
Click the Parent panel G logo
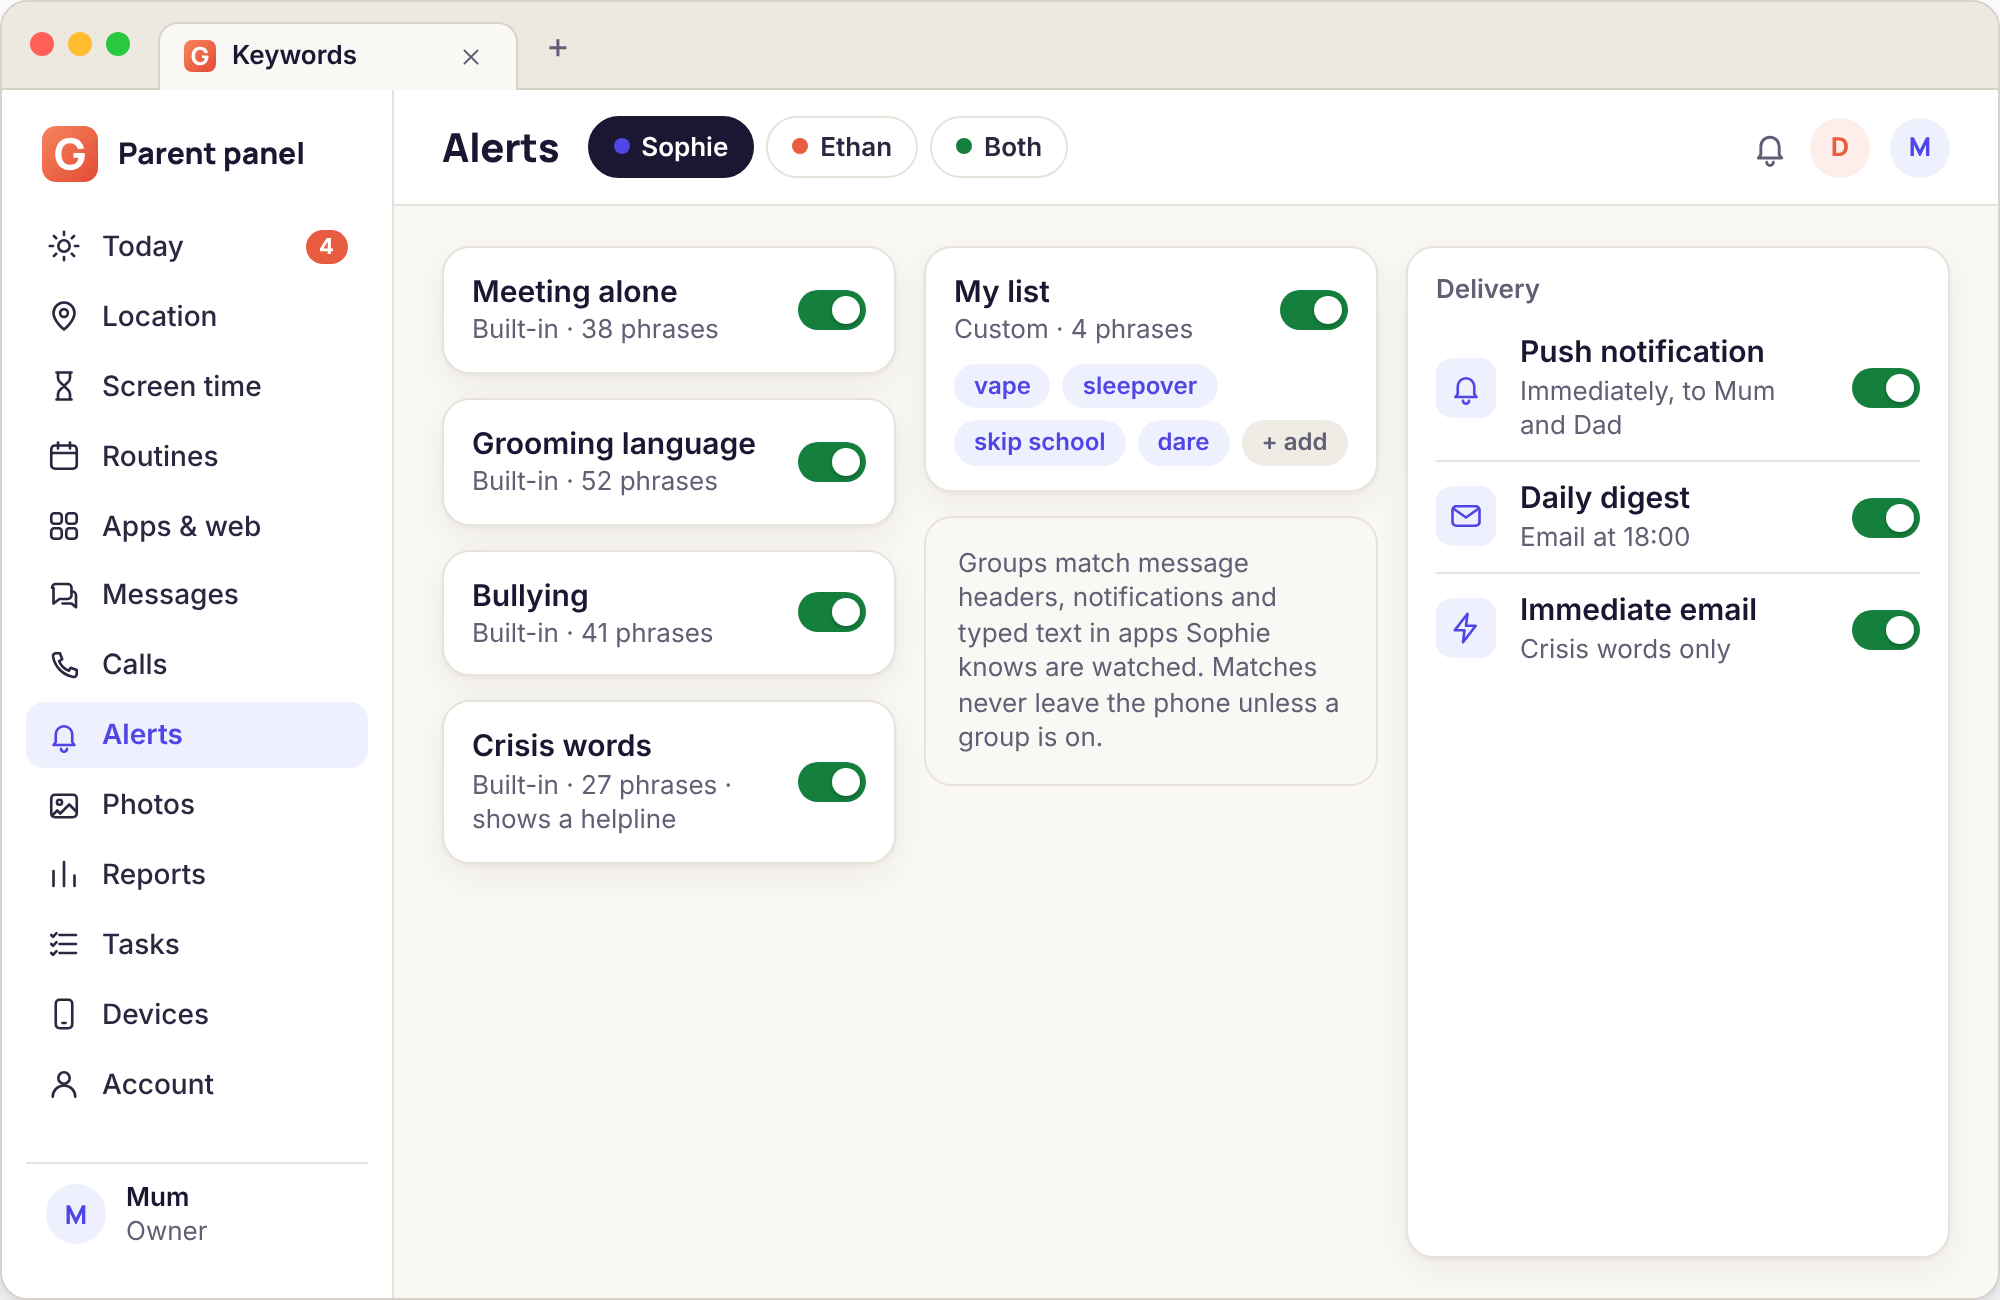(70, 154)
